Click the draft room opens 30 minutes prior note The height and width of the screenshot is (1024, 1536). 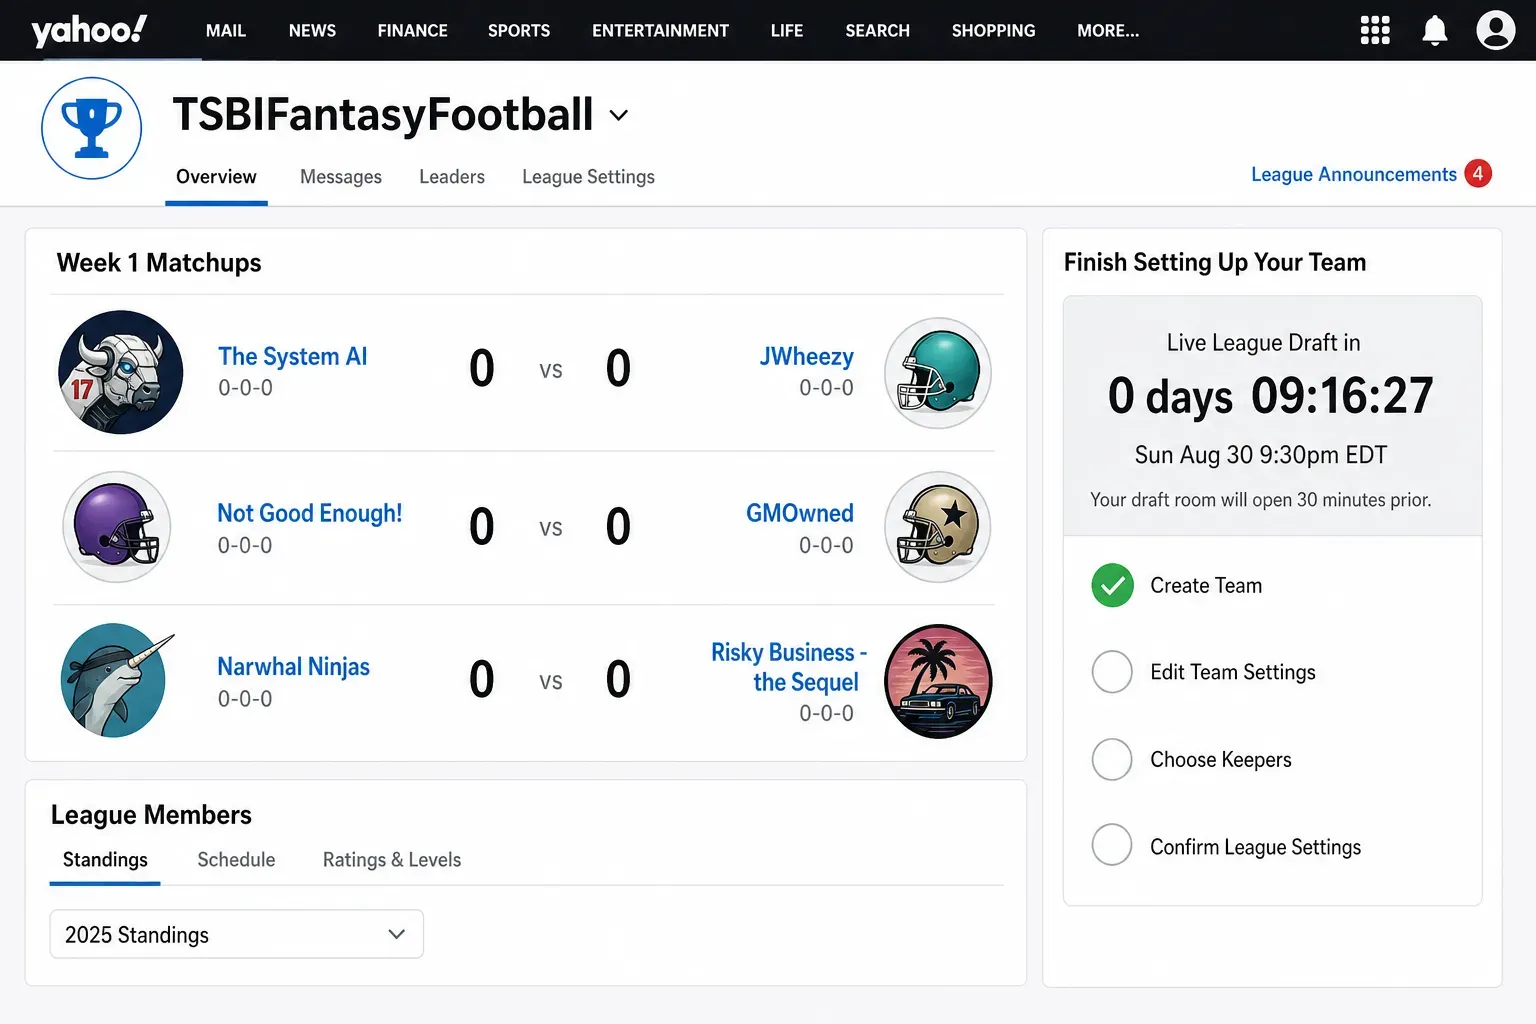pyautogui.click(x=1261, y=500)
